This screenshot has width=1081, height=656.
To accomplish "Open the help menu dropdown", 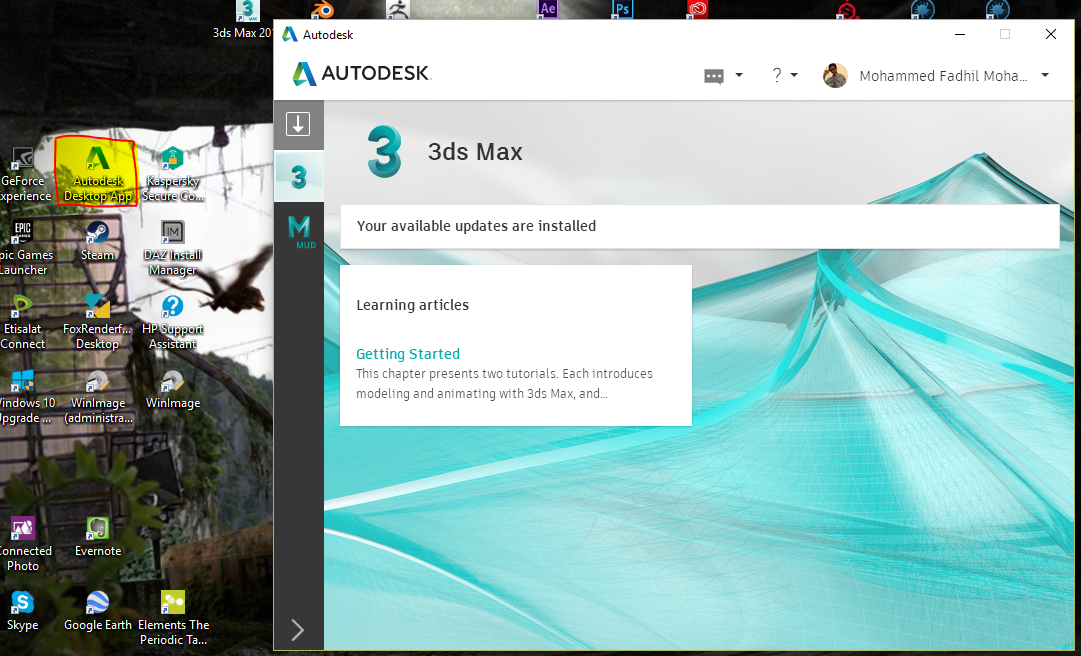I will (785, 75).
